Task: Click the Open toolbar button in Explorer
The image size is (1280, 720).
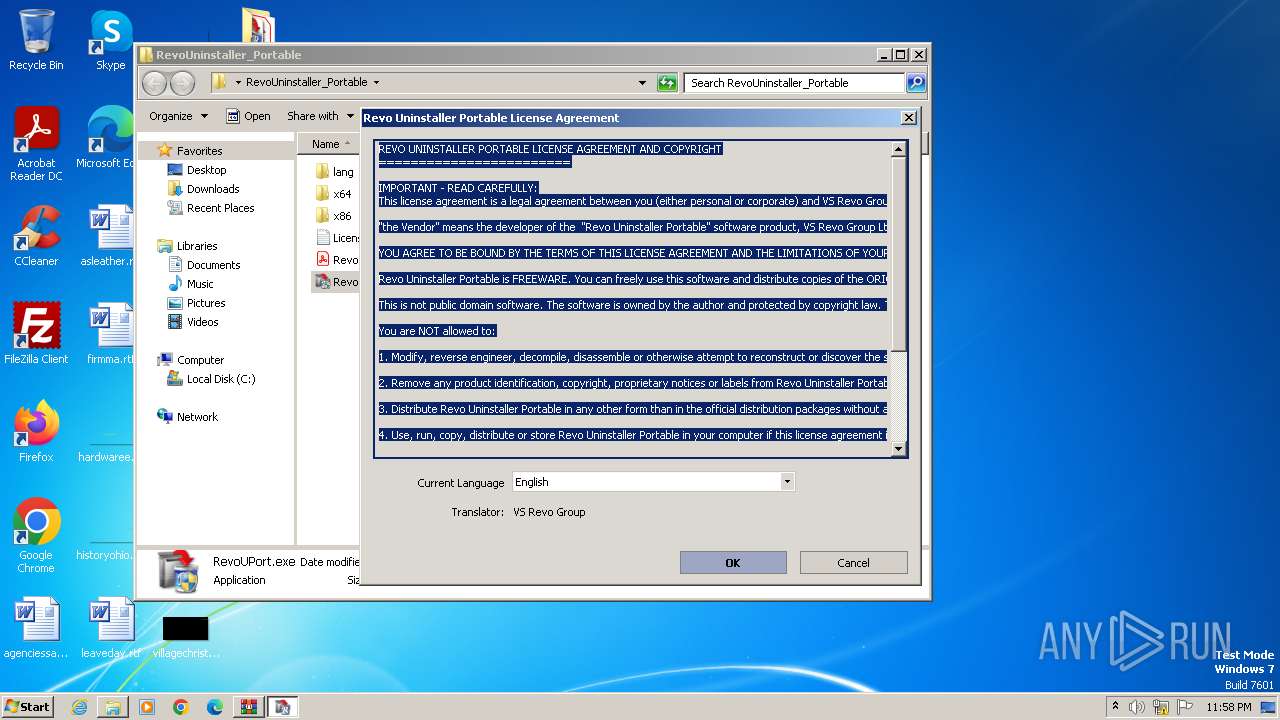Action: 248,116
